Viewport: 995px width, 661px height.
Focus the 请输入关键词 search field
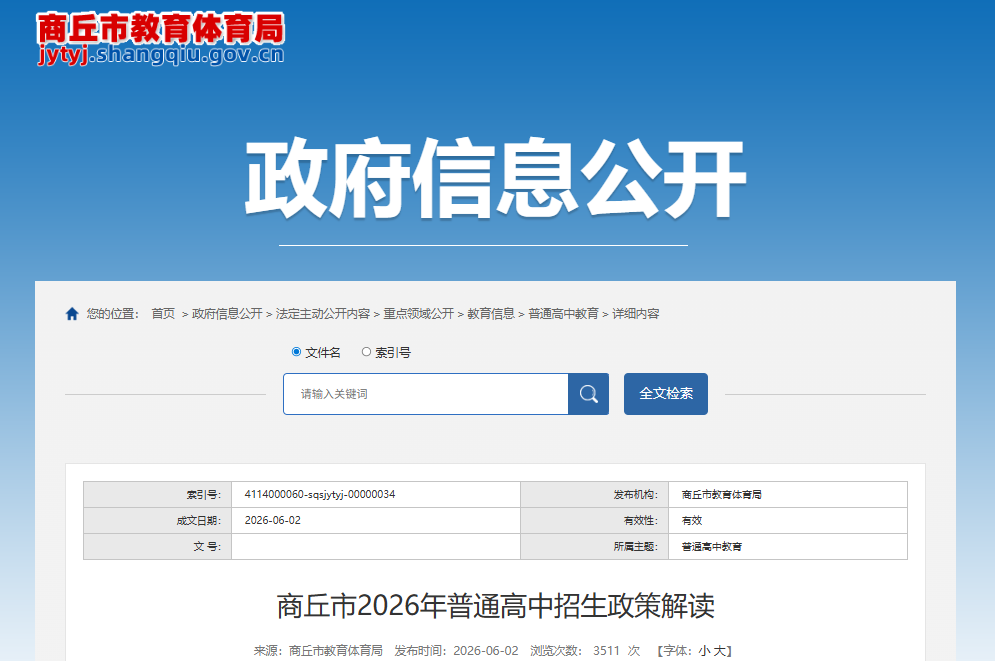coord(426,394)
